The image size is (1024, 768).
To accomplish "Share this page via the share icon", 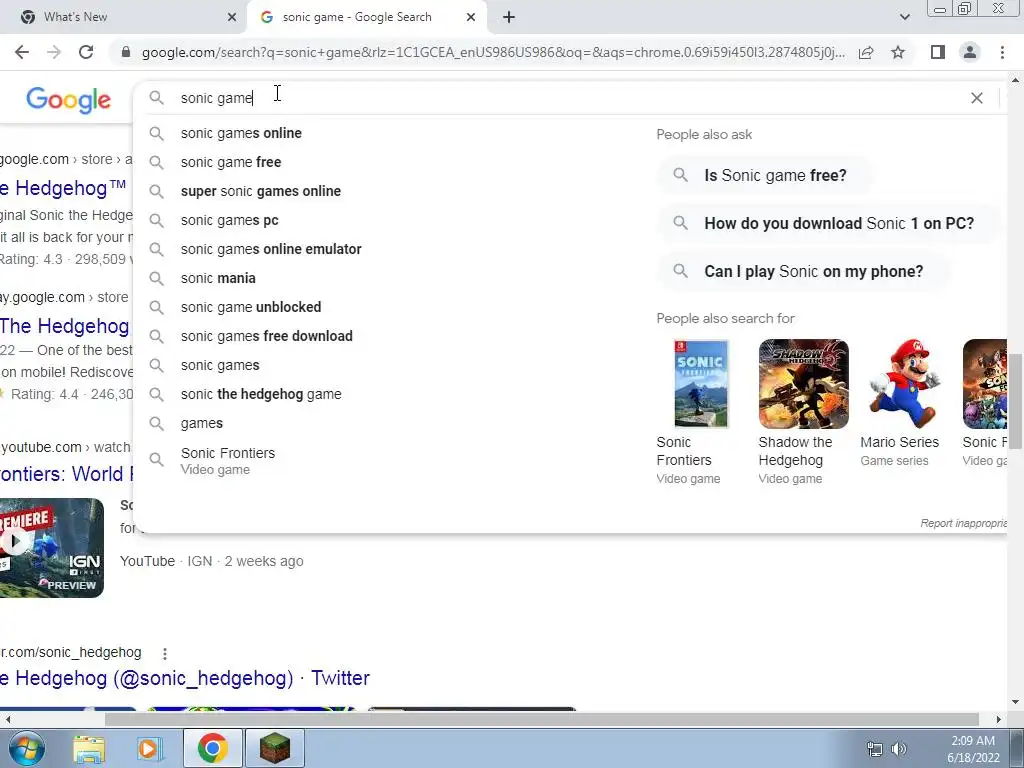I will 866,52.
